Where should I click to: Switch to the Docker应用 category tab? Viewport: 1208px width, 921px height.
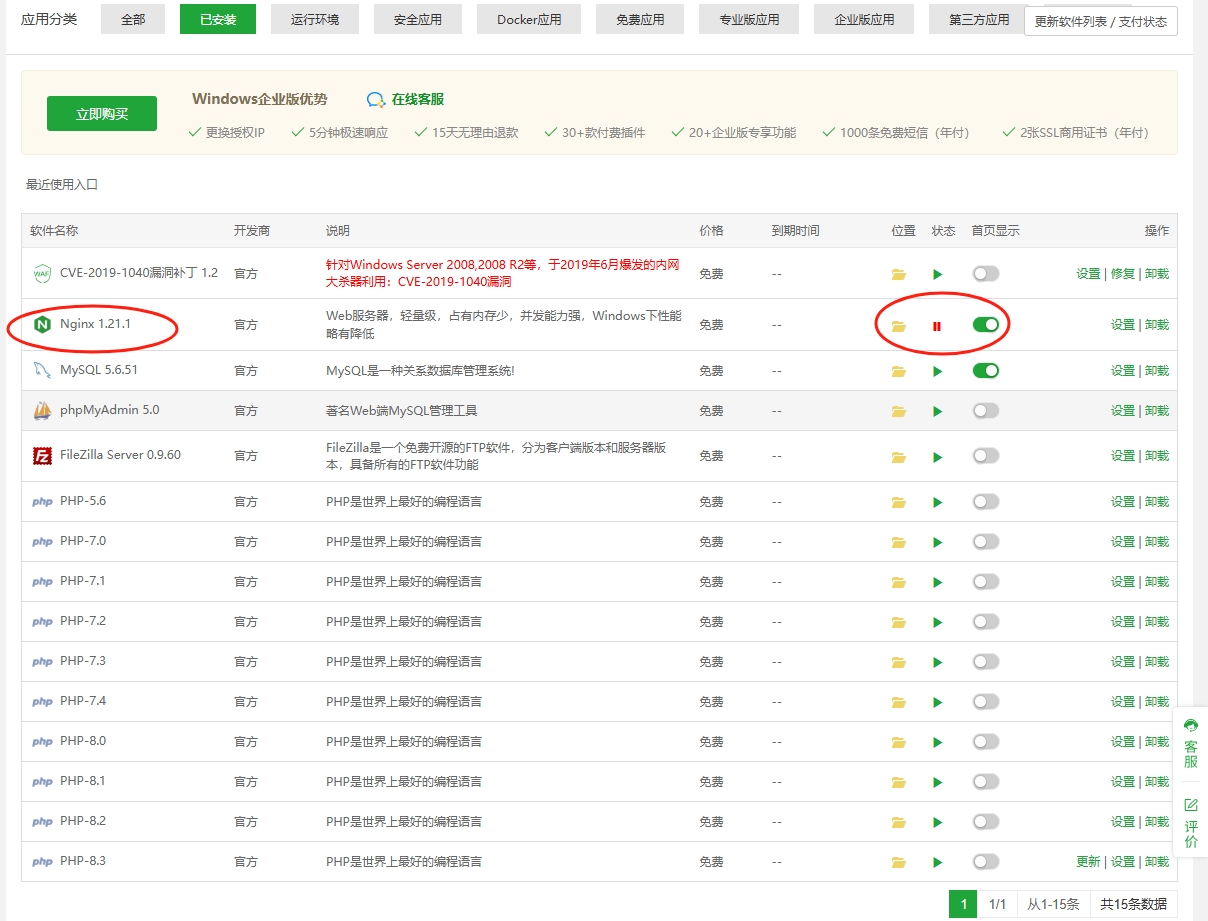coord(529,19)
